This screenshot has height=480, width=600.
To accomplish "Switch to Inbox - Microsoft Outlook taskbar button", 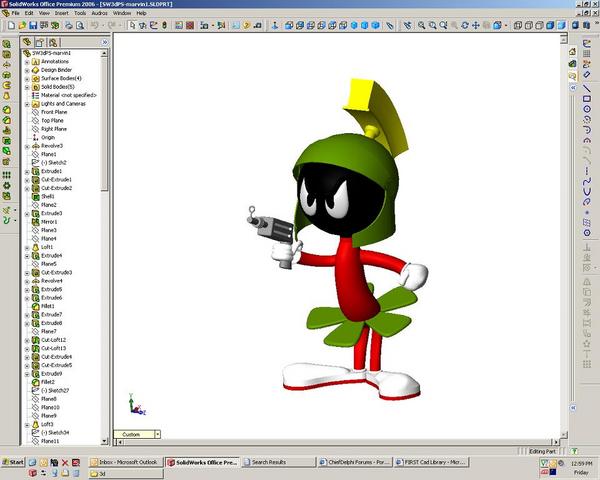I will [x=124, y=462].
